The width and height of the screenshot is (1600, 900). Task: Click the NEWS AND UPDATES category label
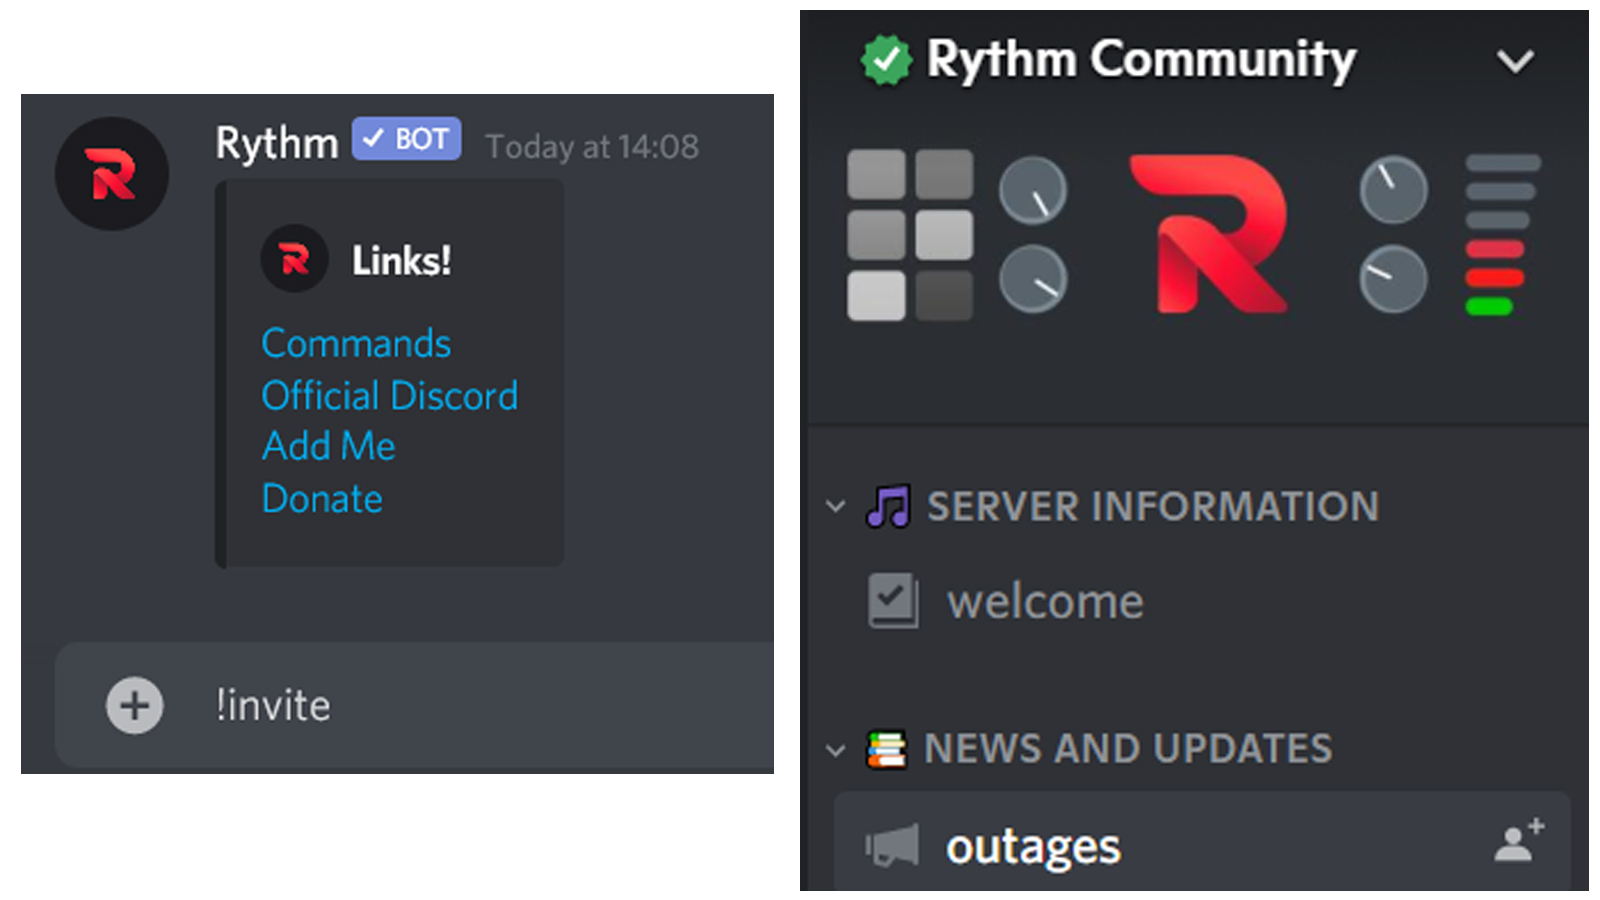(1128, 749)
